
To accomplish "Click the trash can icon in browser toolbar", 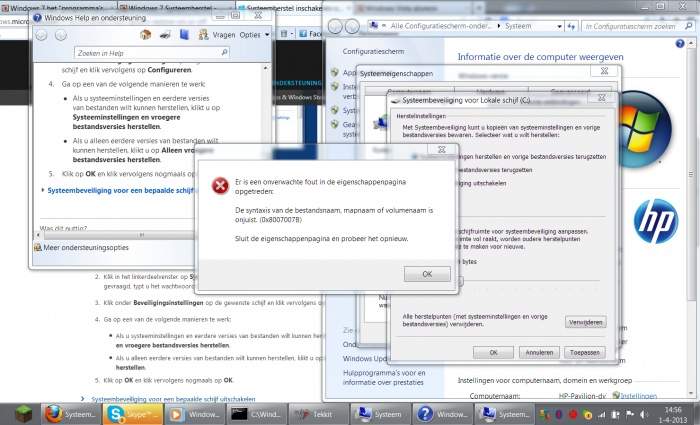I will (x=284, y=33).
